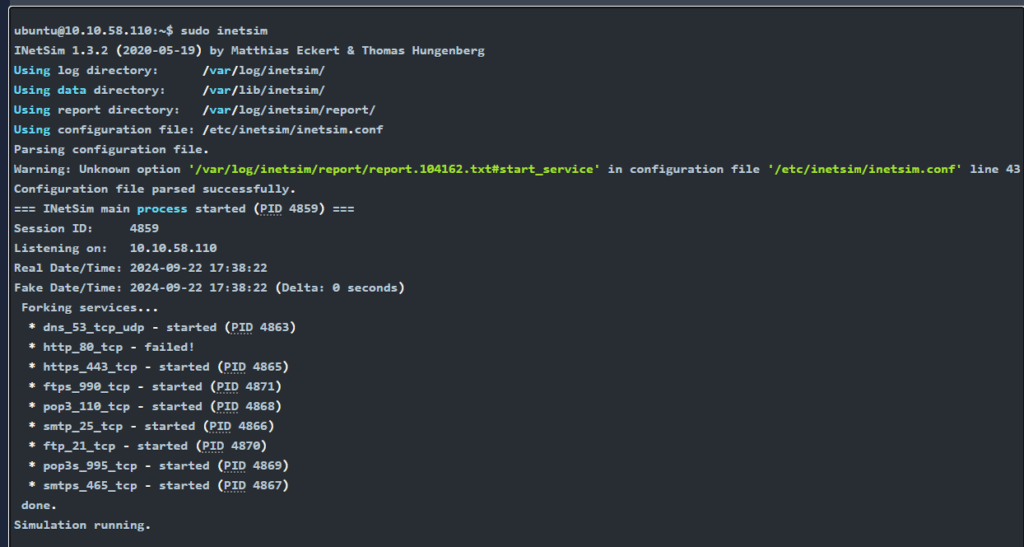Image resolution: width=1024 pixels, height=547 pixels.
Task: Click 'Configuration file parsed successfully.' line
Action: [155, 189]
